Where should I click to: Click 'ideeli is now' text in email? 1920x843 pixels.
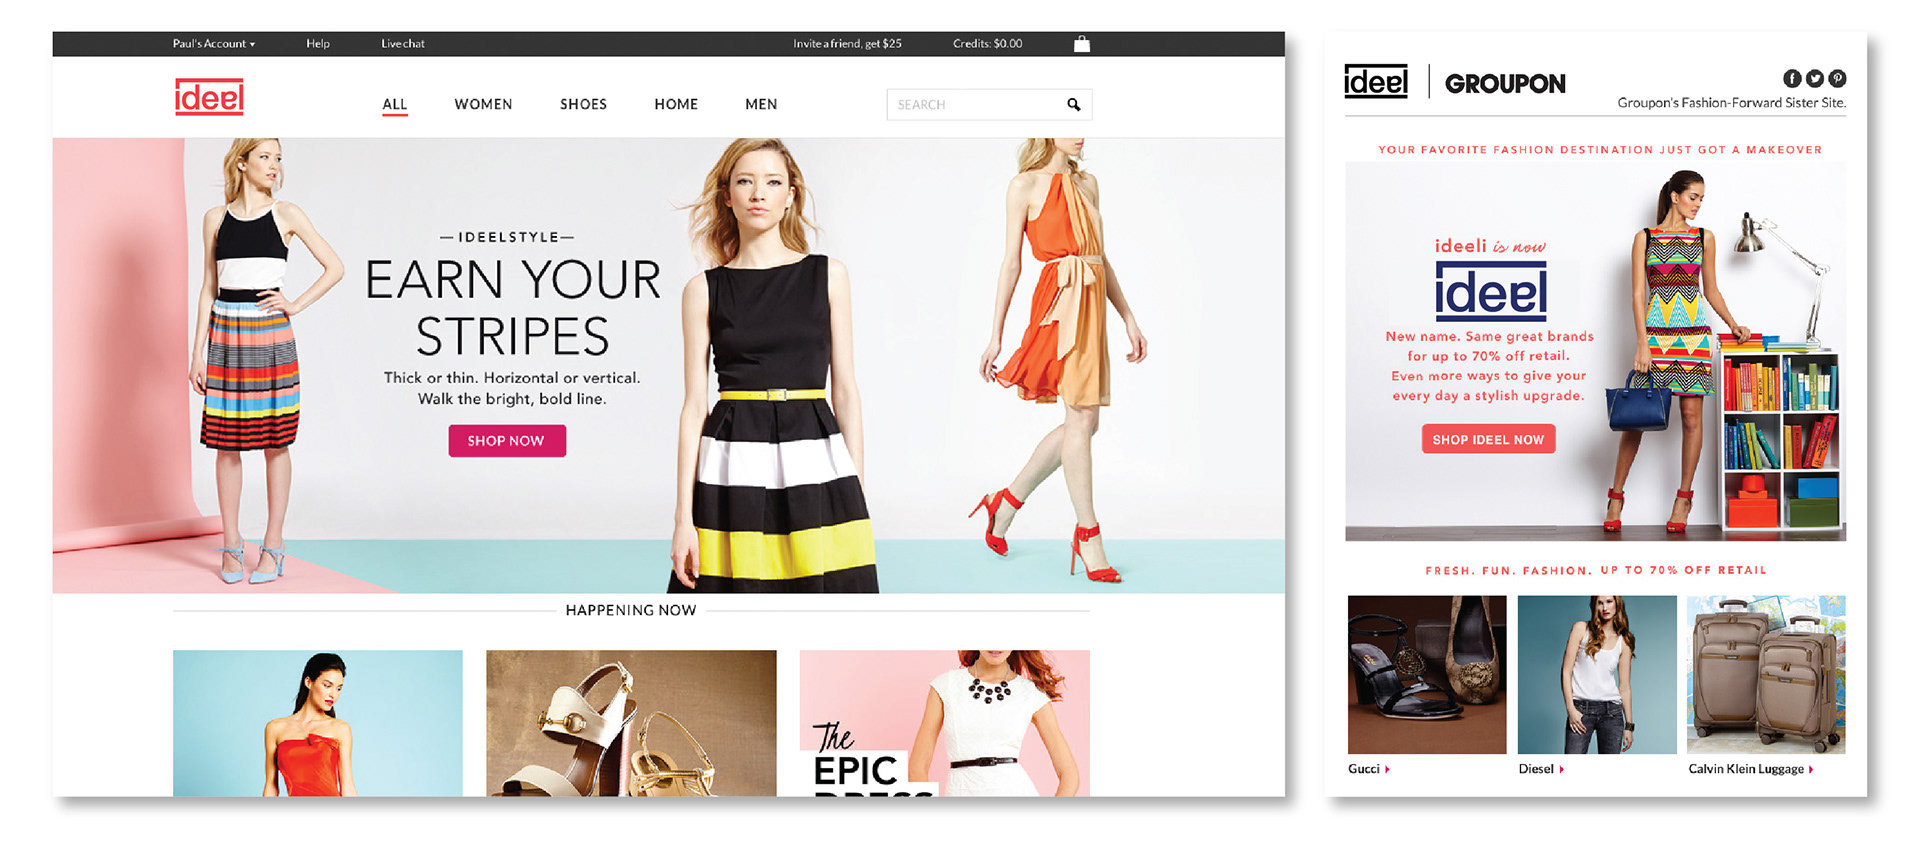coord(1490,246)
